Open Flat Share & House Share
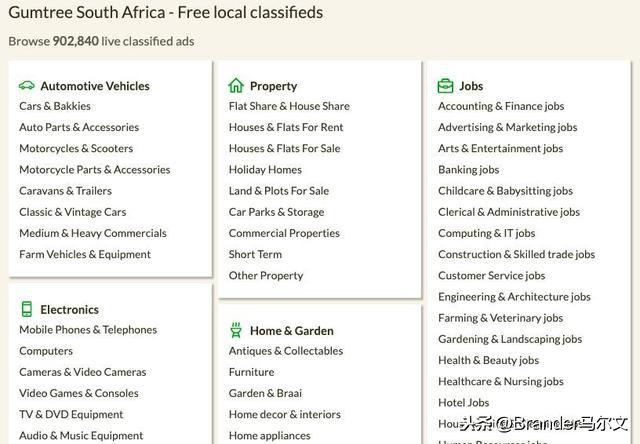The width and height of the screenshot is (640, 444). pos(289,106)
